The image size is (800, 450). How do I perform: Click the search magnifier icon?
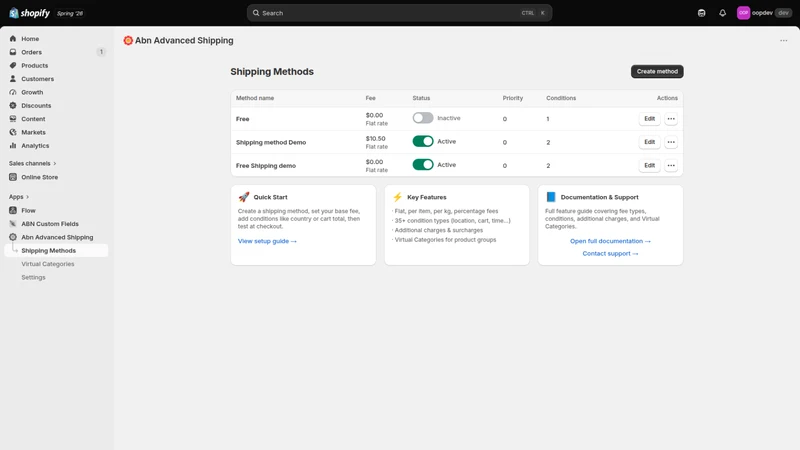[256, 13]
